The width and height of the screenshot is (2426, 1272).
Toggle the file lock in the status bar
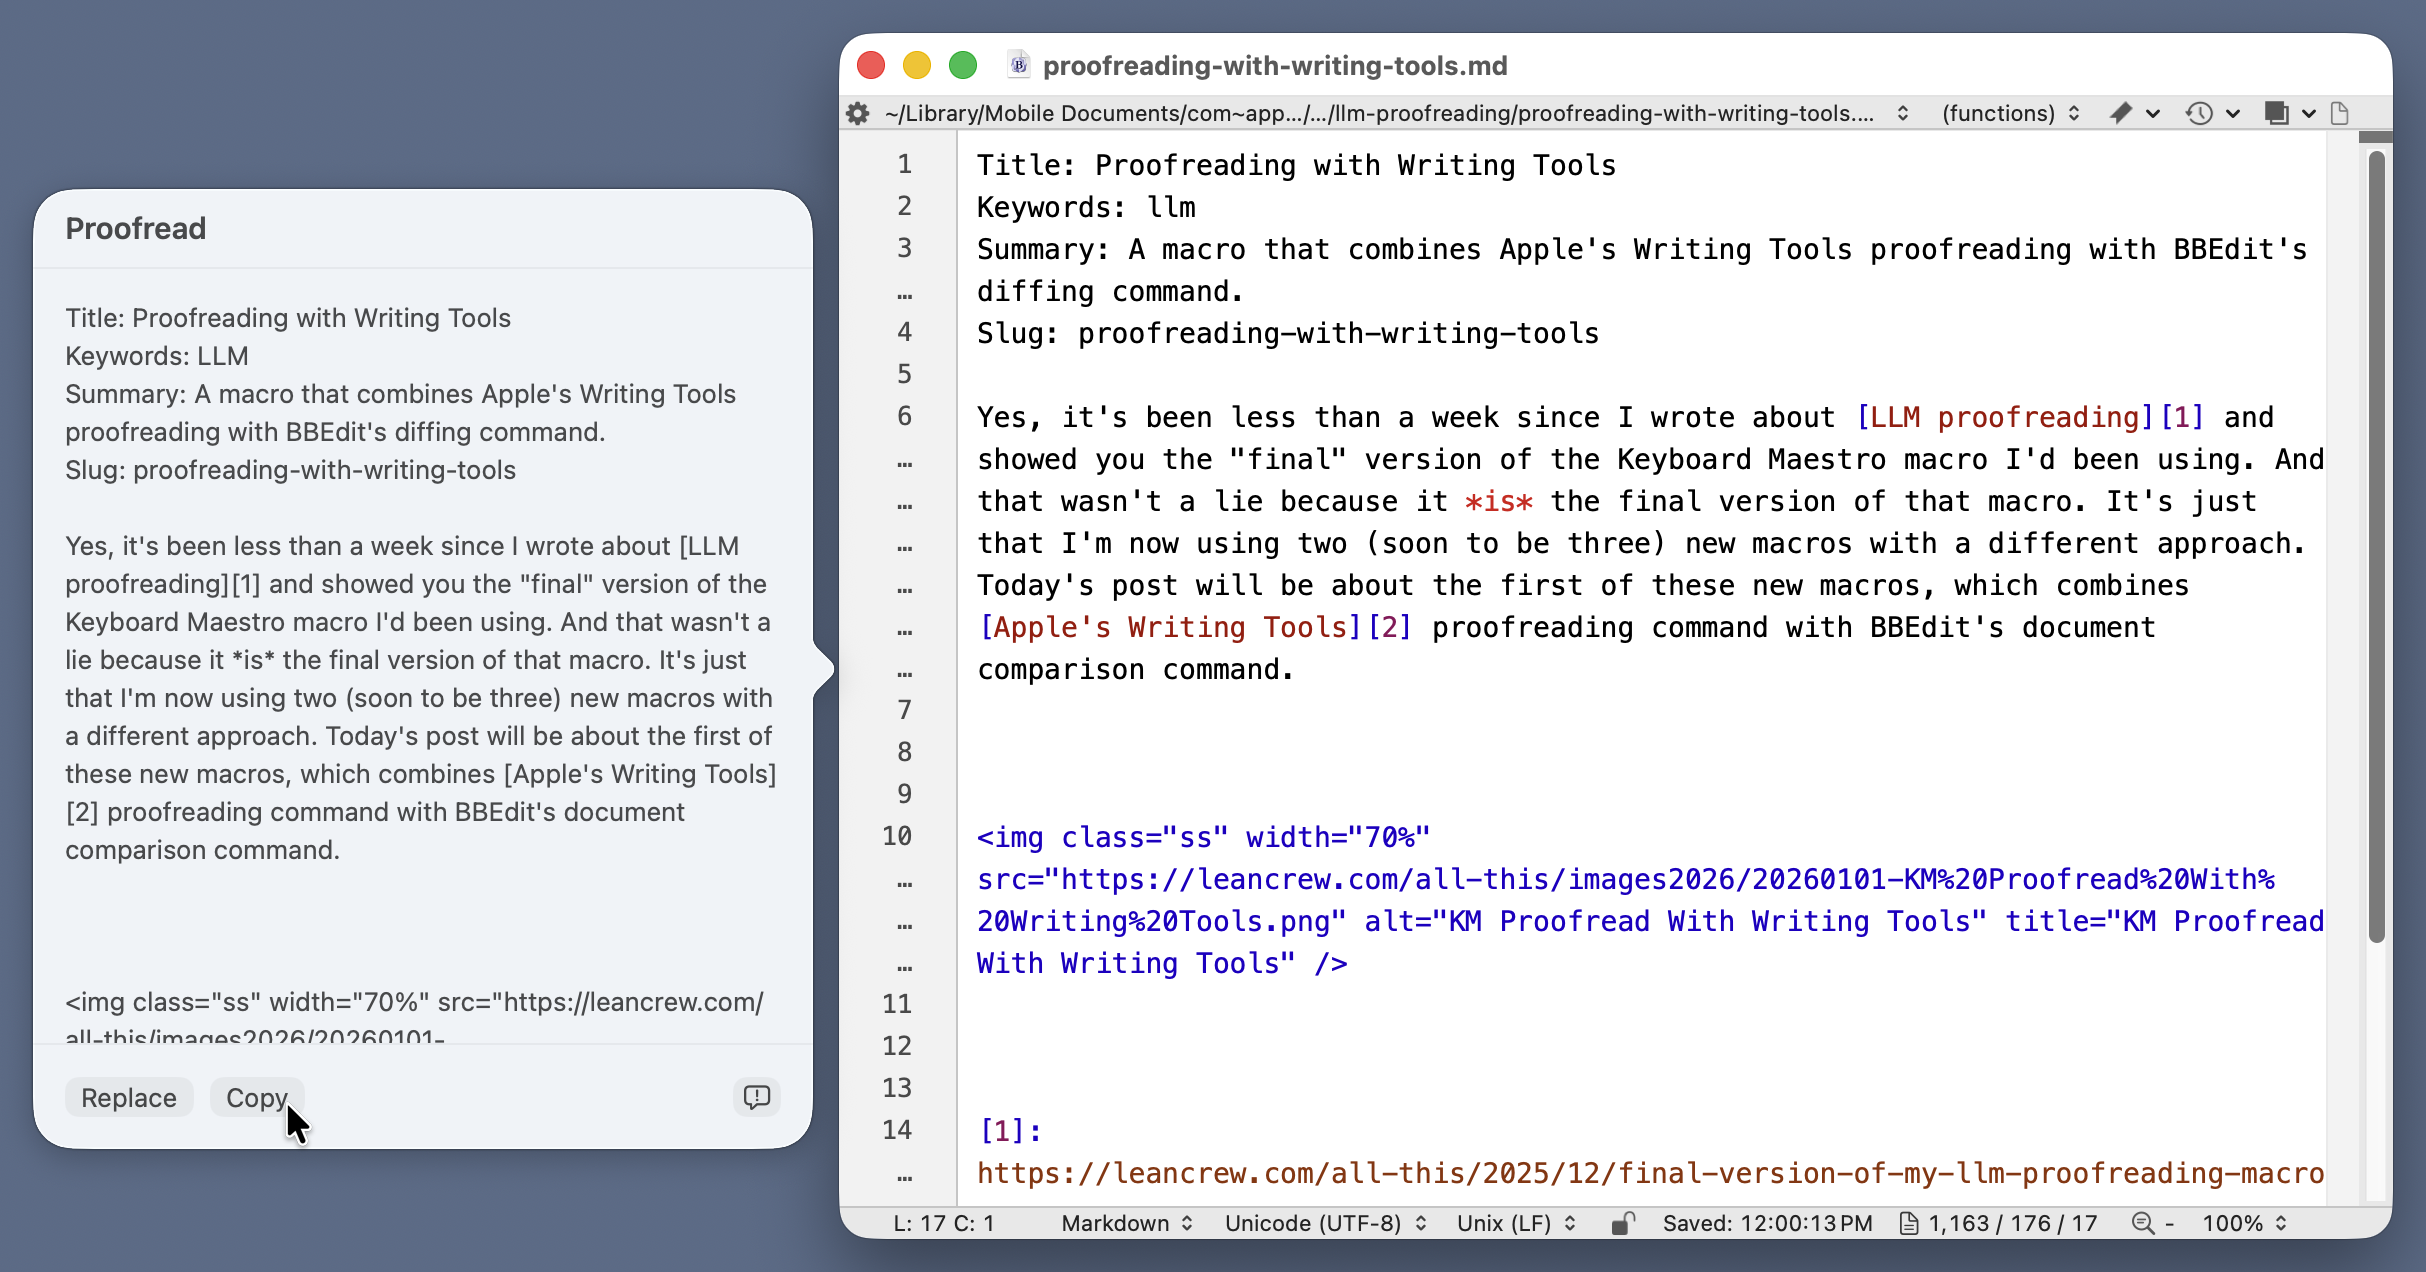click(1623, 1223)
